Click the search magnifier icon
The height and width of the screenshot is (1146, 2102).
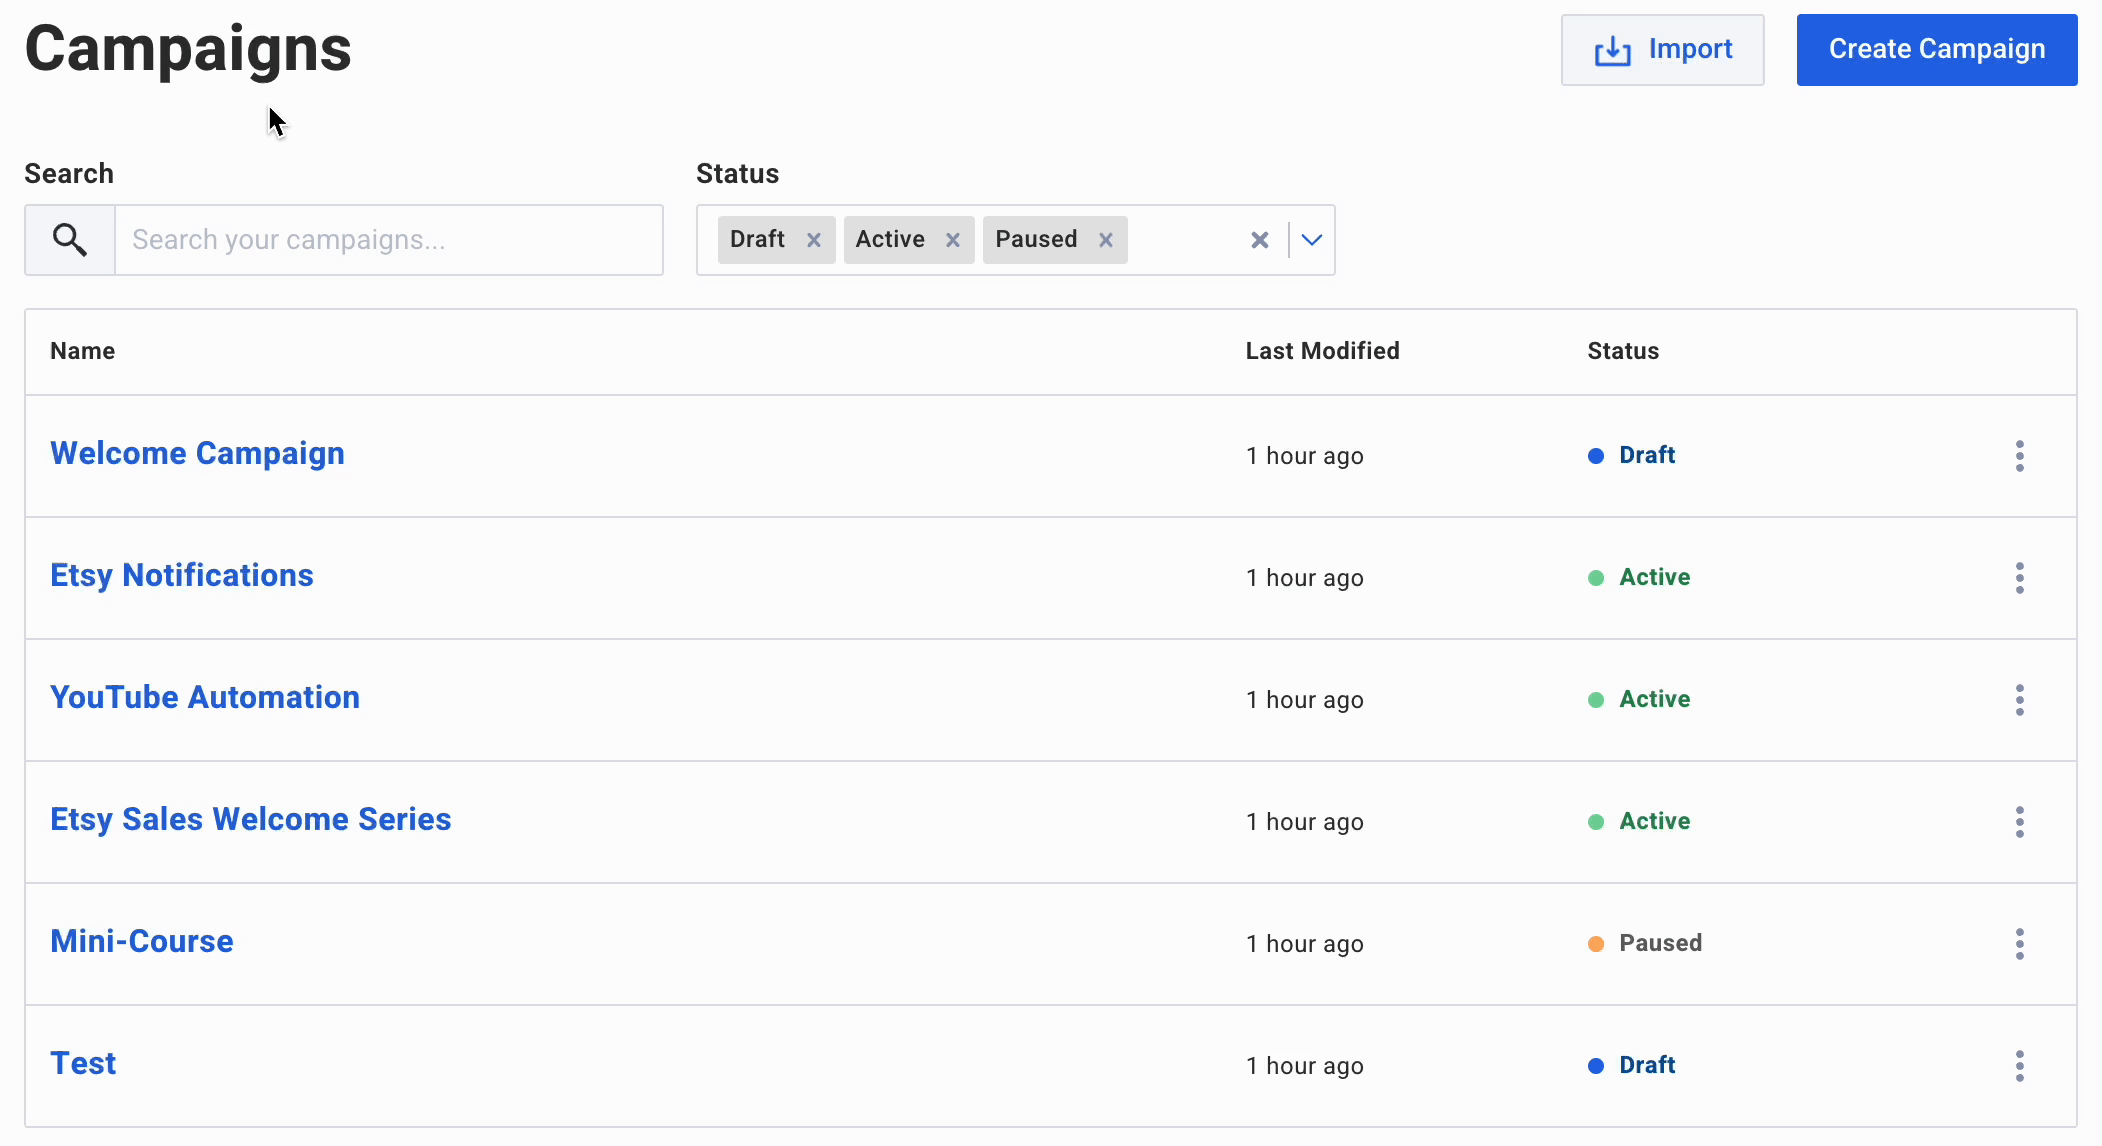69,240
